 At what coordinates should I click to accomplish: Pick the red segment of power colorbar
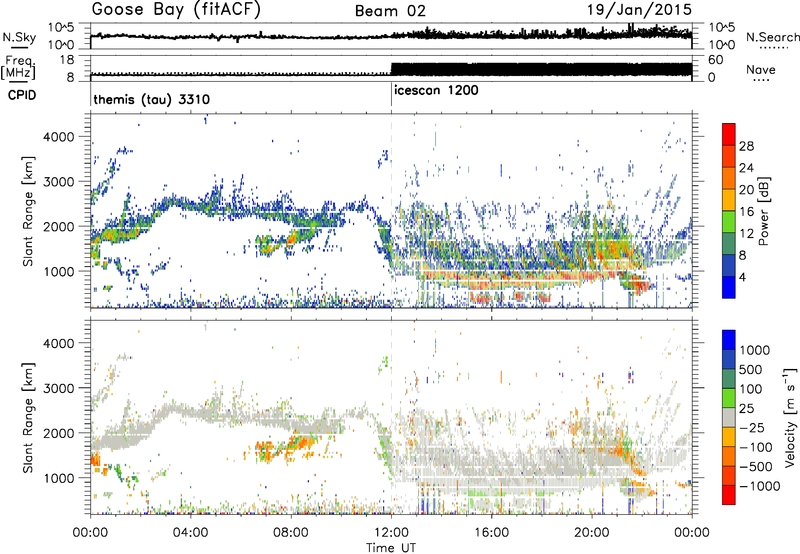click(x=729, y=134)
